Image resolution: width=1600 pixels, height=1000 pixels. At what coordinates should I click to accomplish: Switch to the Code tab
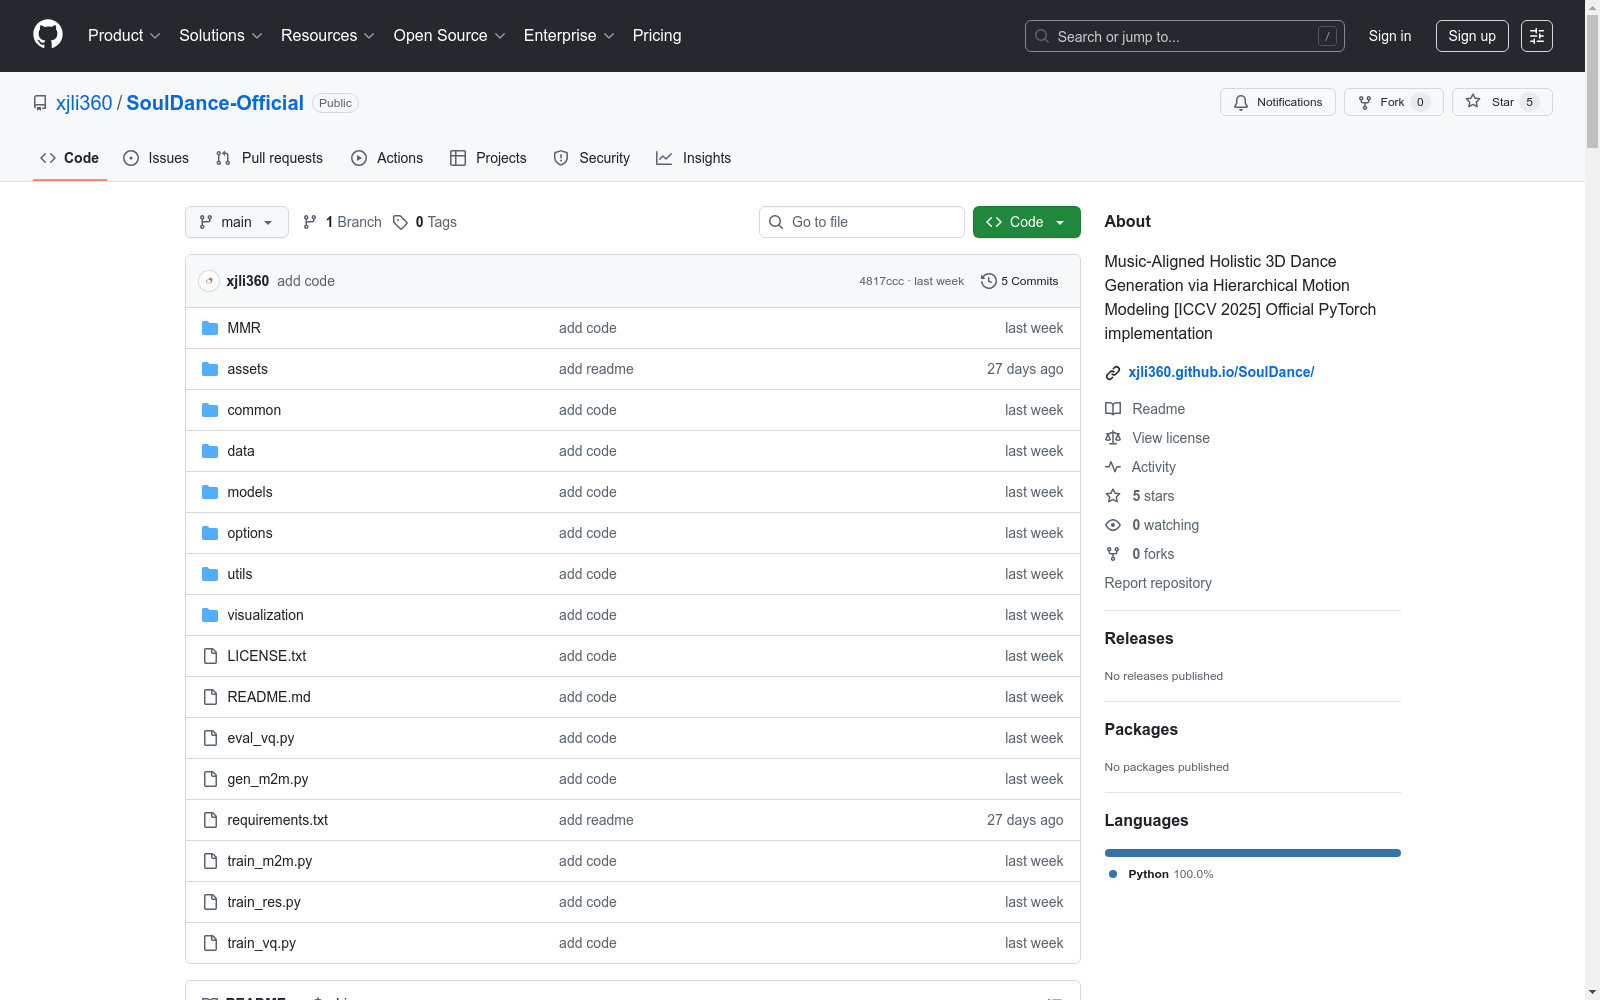click(70, 158)
